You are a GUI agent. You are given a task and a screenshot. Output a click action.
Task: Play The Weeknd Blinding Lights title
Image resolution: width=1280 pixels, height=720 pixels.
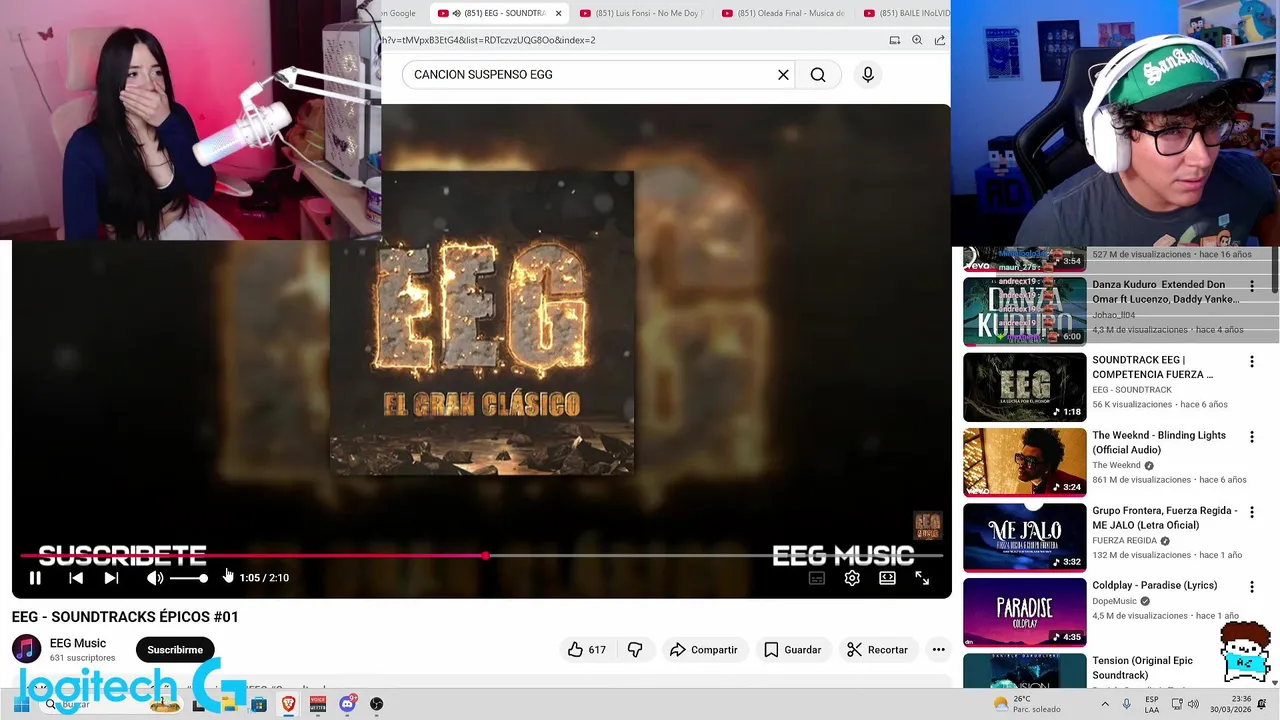tap(1158, 442)
